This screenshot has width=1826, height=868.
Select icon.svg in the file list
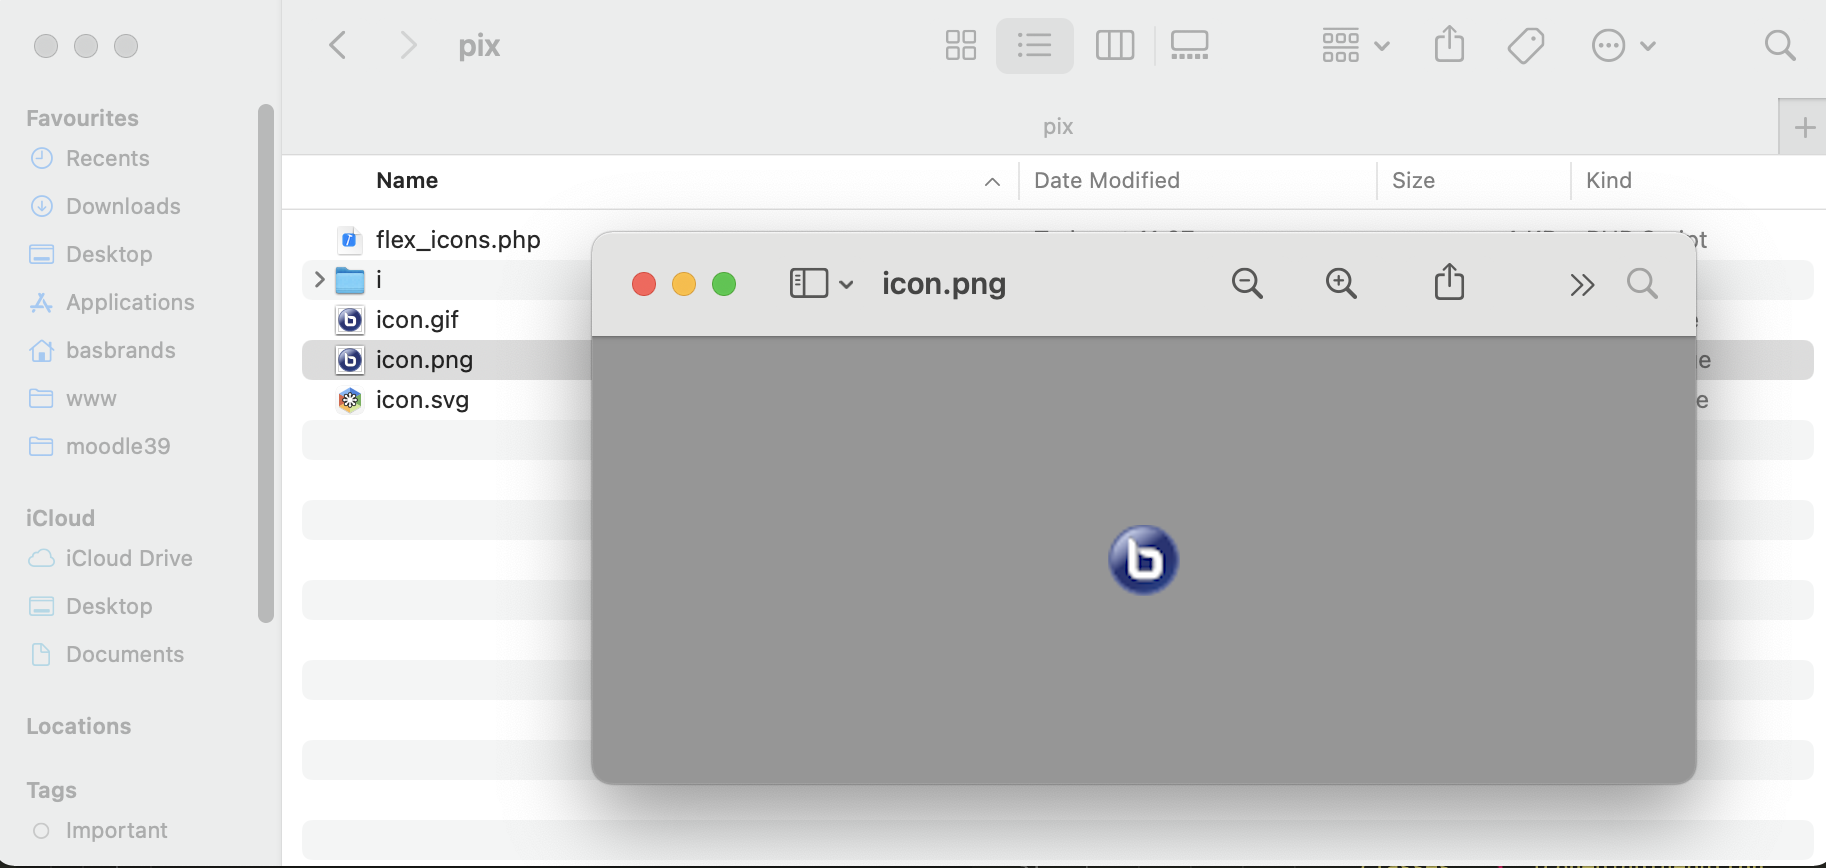pyautogui.click(x=422, y=400)
